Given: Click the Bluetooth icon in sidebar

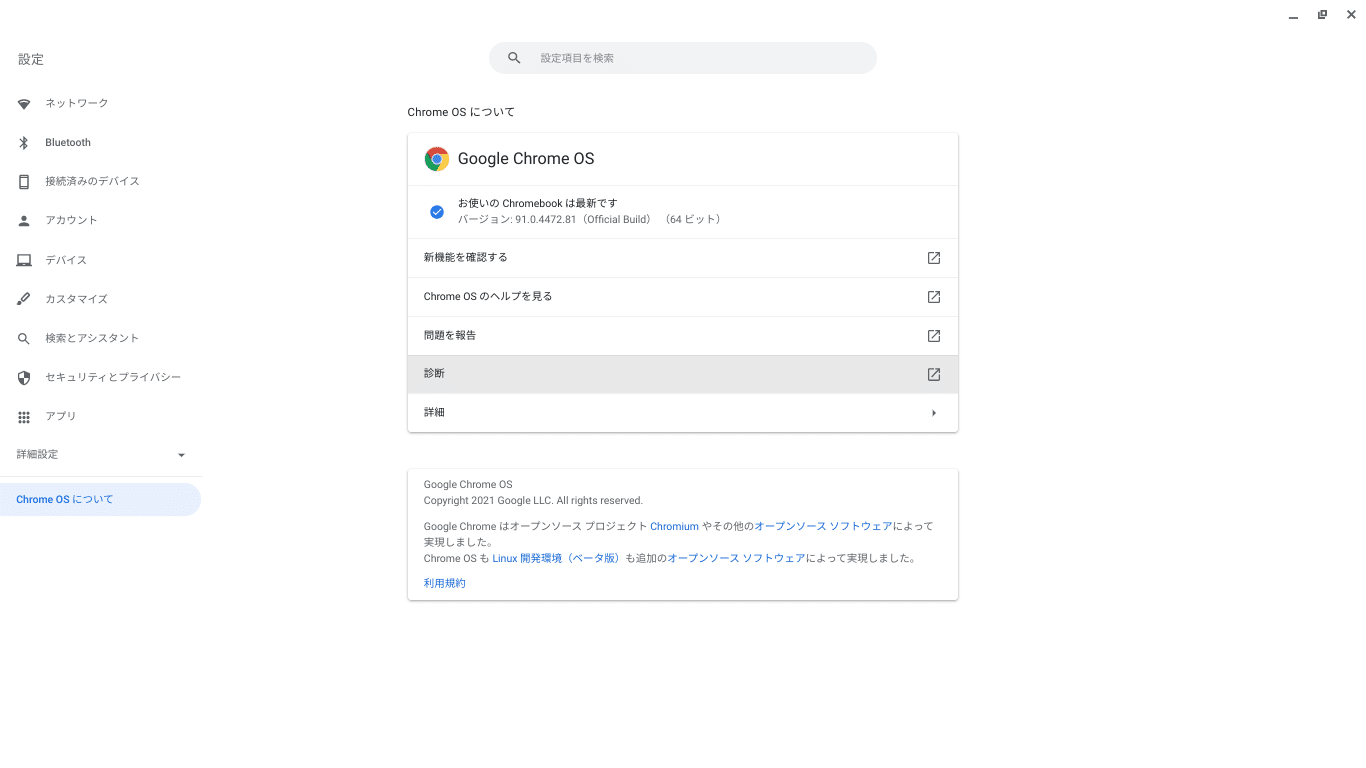Looking at the screenshot, I should [x=24, y=143].
